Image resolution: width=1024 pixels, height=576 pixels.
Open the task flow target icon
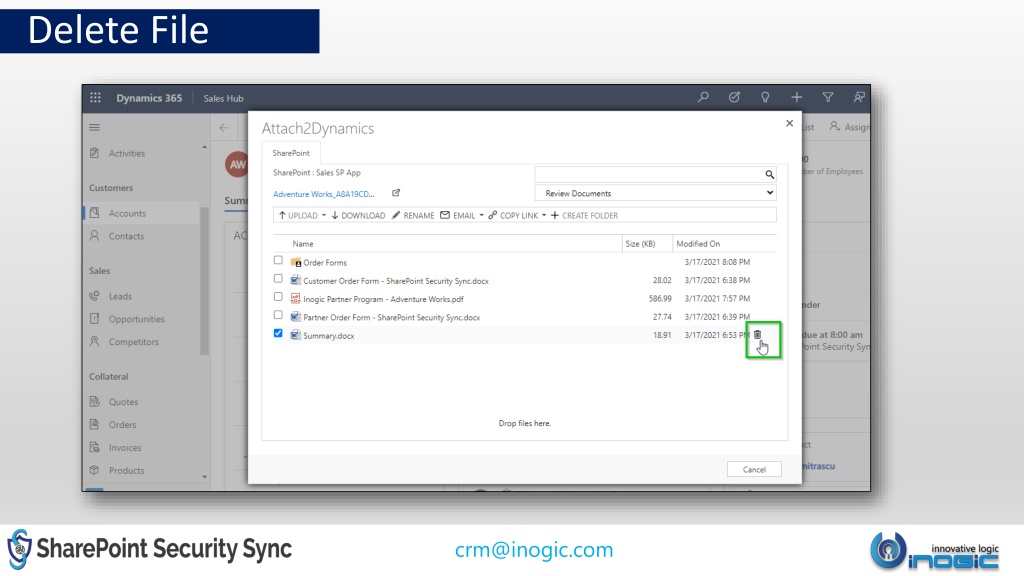point(734,97)
